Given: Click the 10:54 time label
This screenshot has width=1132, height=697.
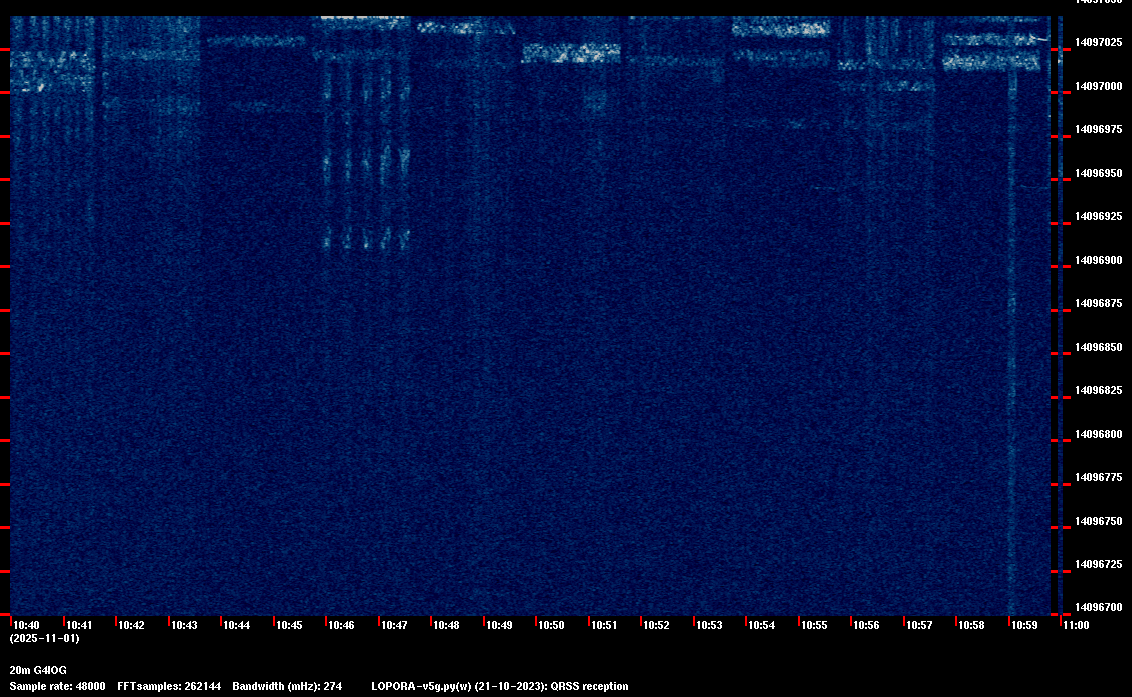Looking at the screenshot, I should 762,625.
